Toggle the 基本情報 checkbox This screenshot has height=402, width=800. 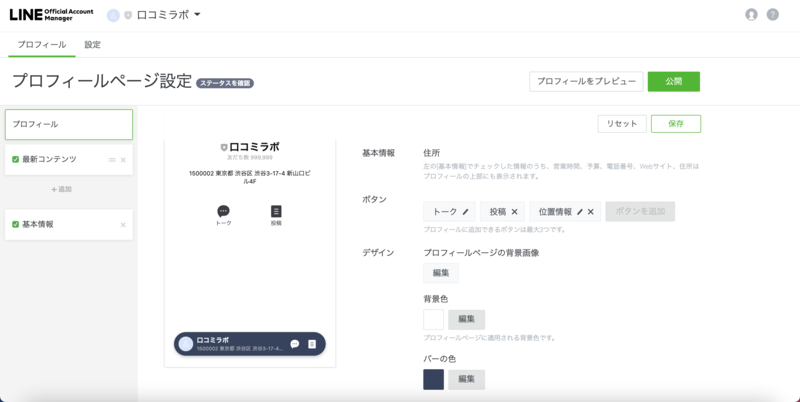coord(16,224)
